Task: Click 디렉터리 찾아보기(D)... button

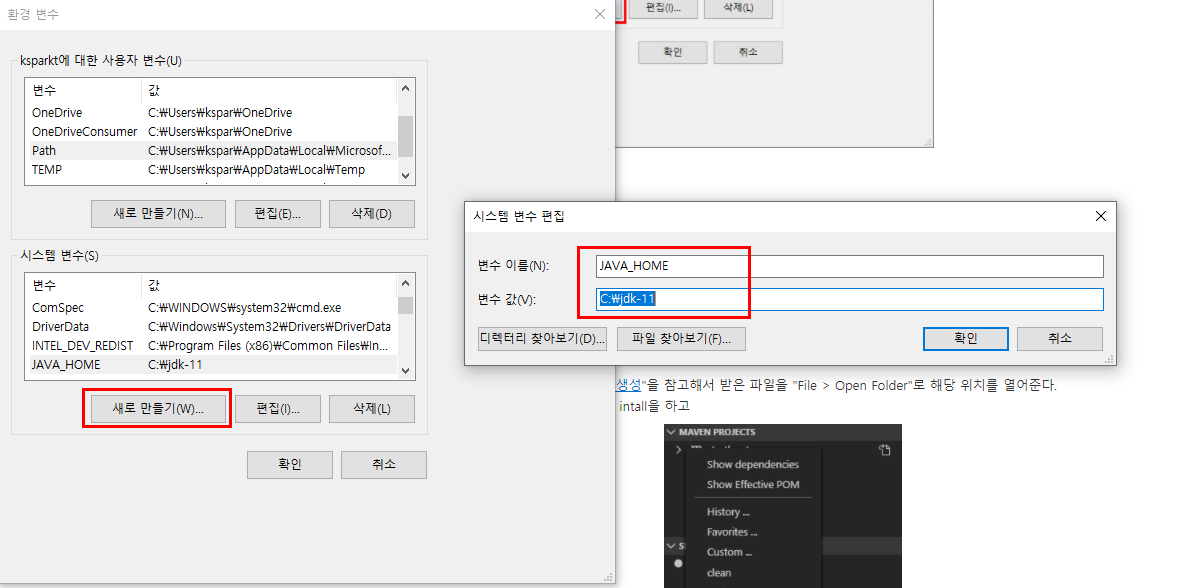Action: tap(542, 339)
